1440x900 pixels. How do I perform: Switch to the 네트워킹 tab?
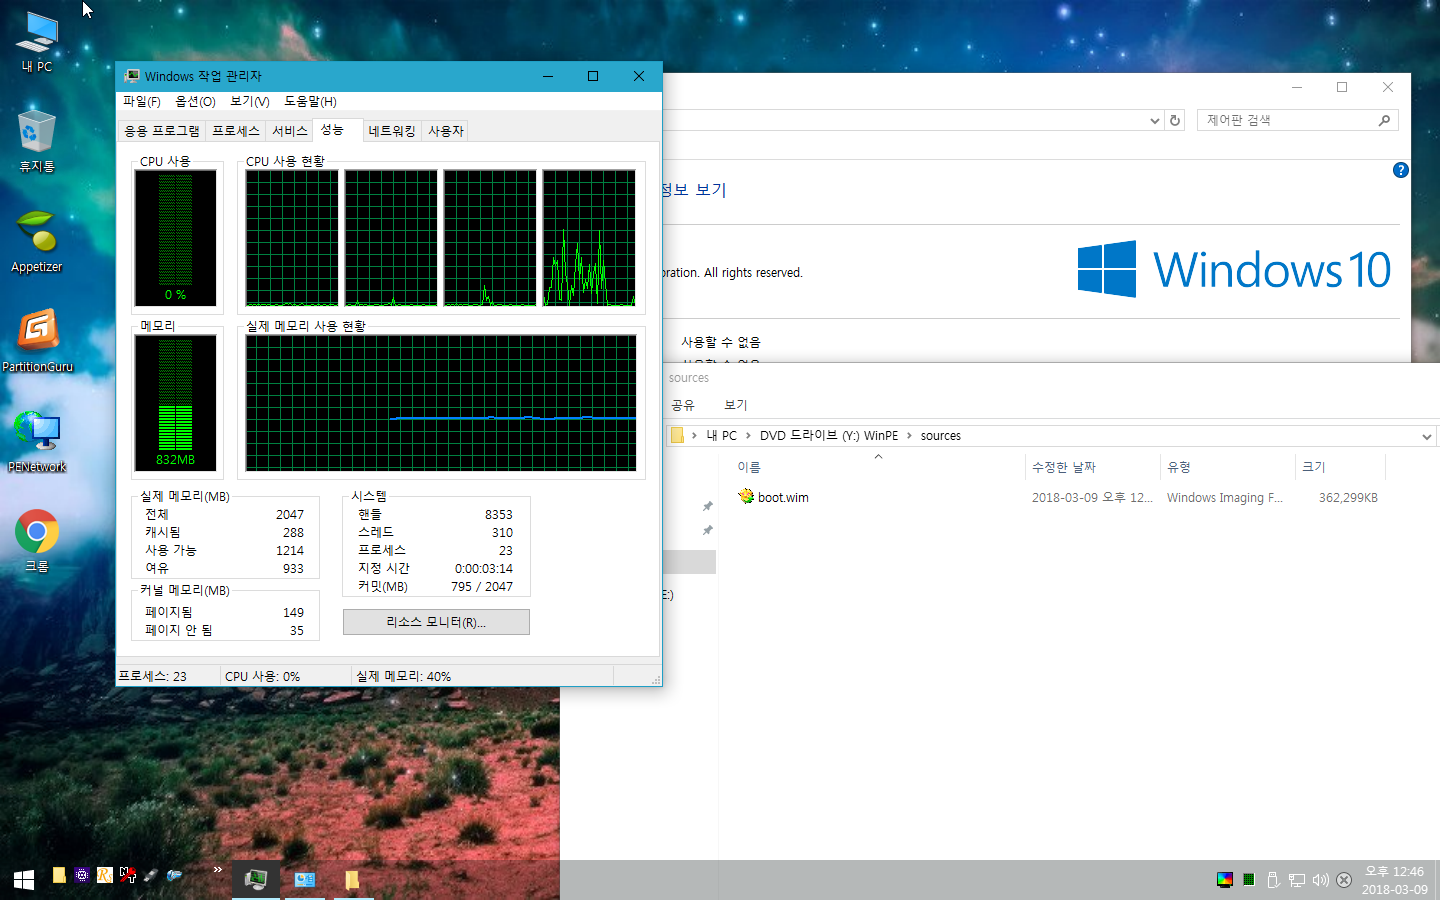392,131
